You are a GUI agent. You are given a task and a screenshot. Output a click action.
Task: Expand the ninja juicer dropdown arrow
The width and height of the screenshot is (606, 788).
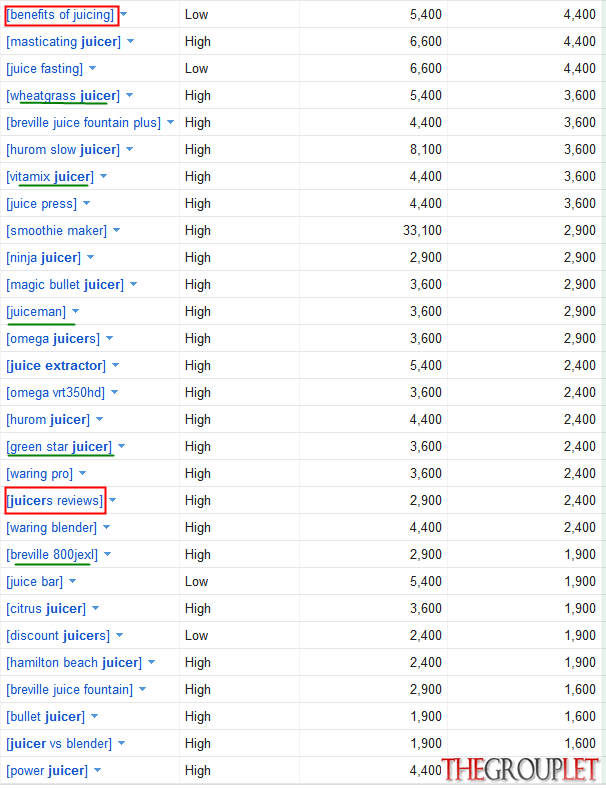(x=90, y=258)
